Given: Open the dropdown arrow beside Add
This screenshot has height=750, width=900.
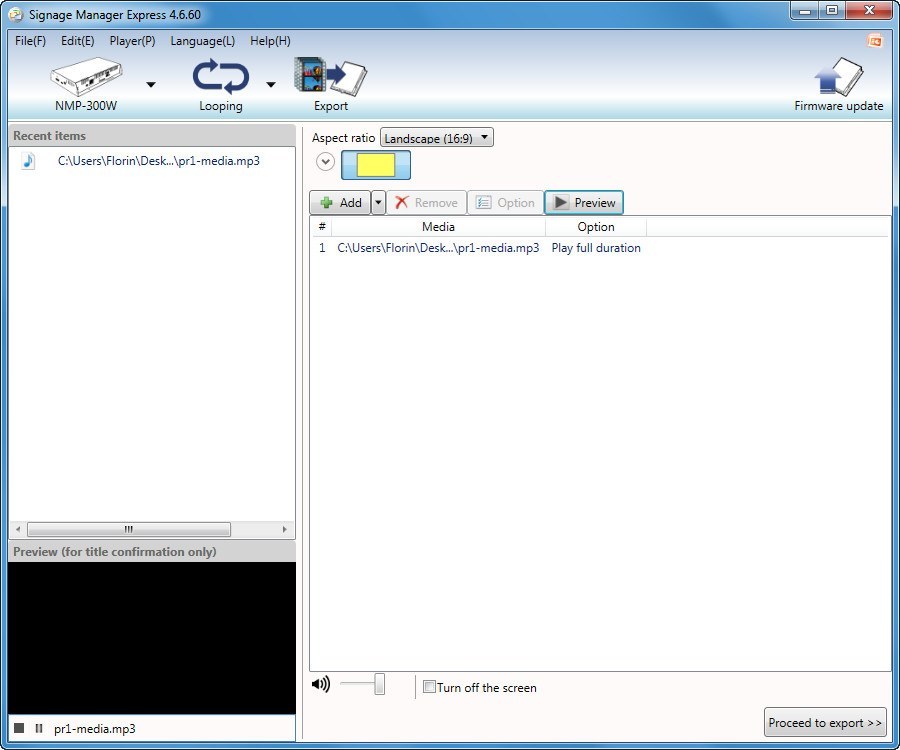Looking at the screenshot, I should point(377,202).
